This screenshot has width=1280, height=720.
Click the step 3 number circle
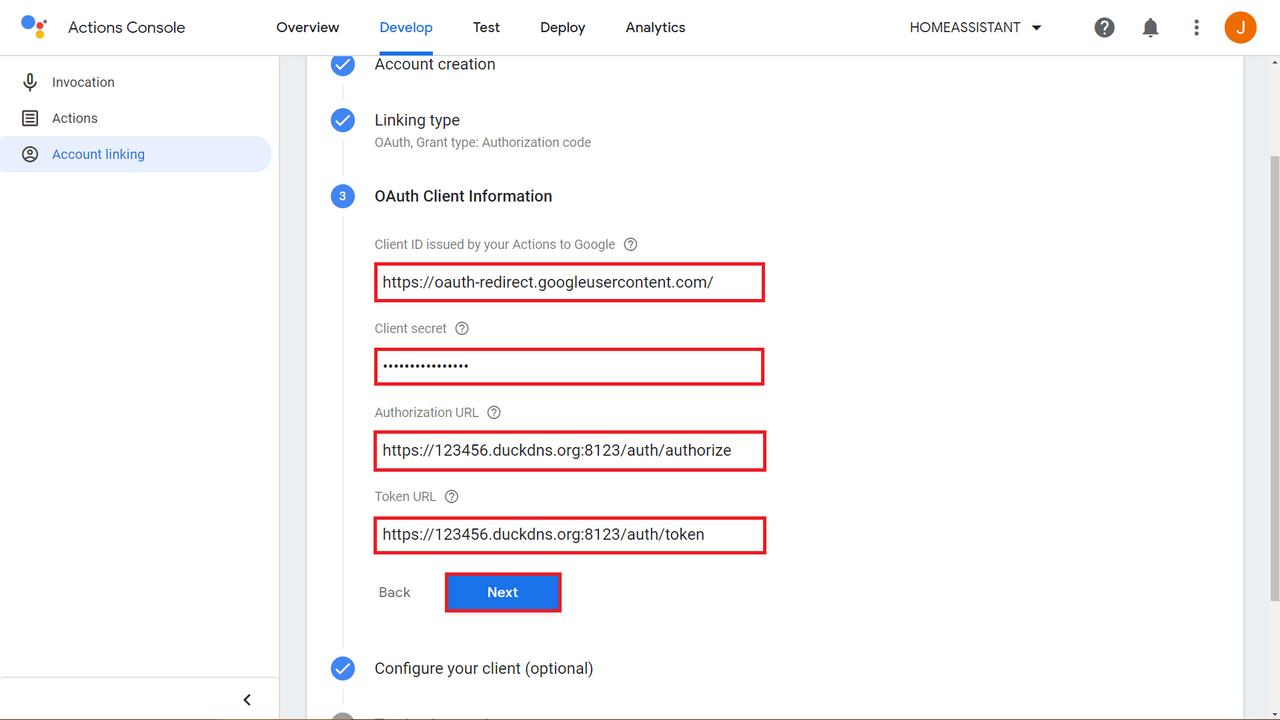coord(342,196)
